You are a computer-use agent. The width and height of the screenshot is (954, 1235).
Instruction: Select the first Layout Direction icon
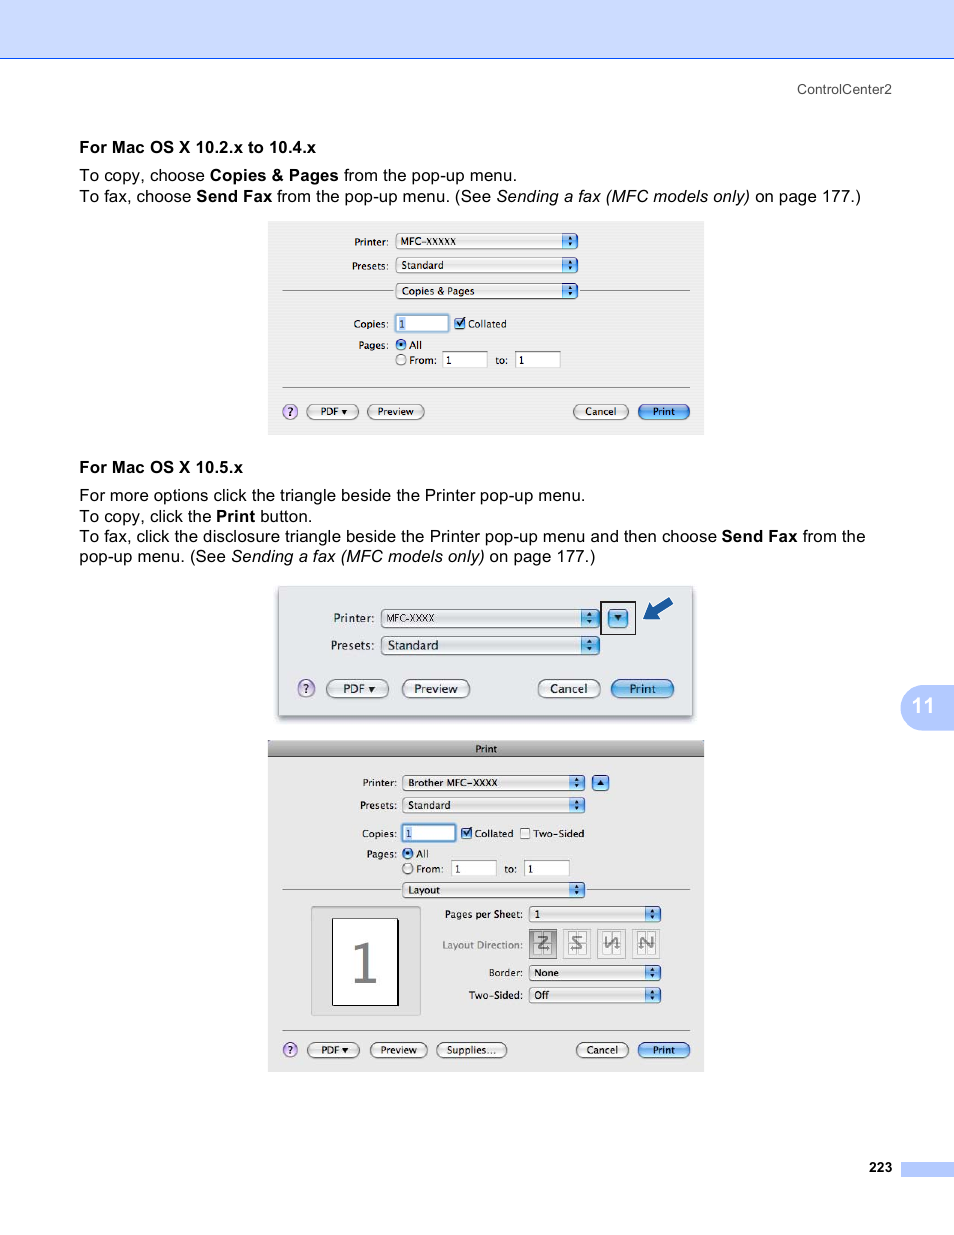point(543,943)
